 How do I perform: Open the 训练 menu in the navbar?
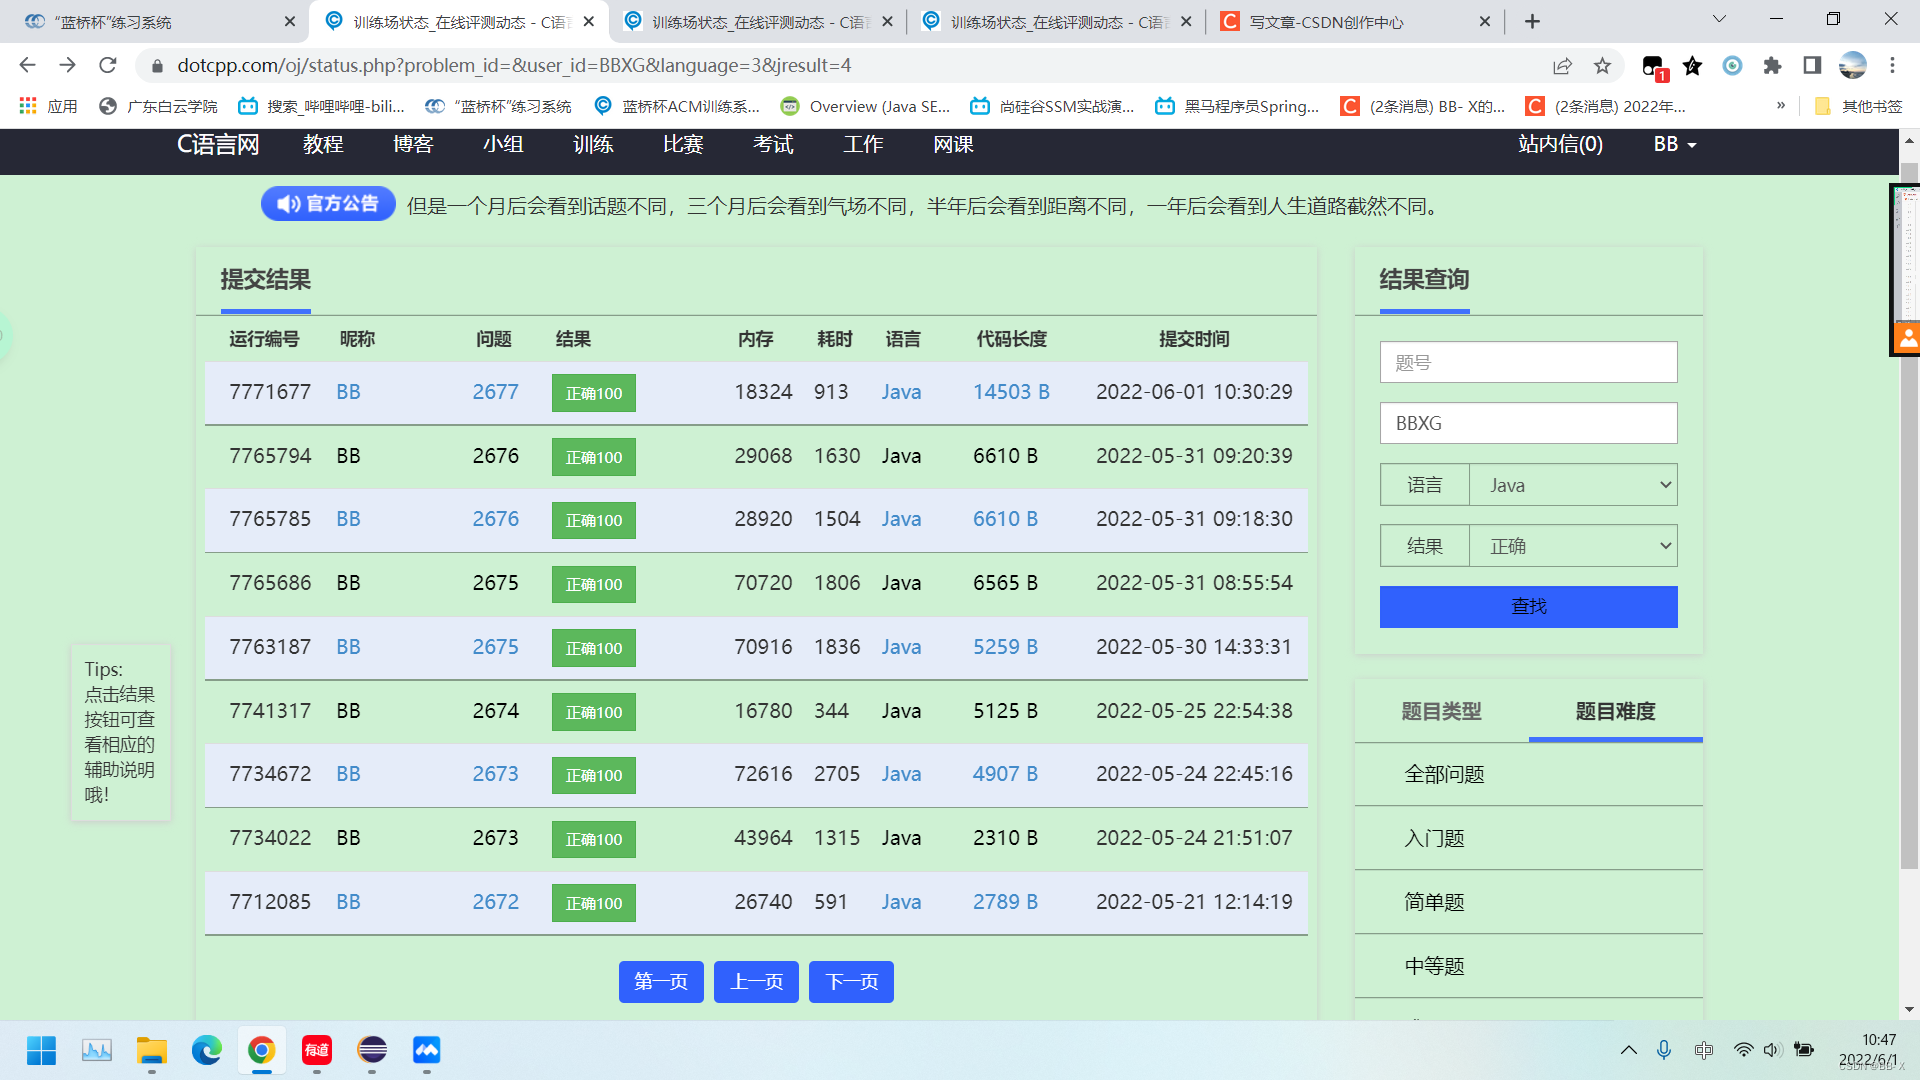tap(591, 144)
